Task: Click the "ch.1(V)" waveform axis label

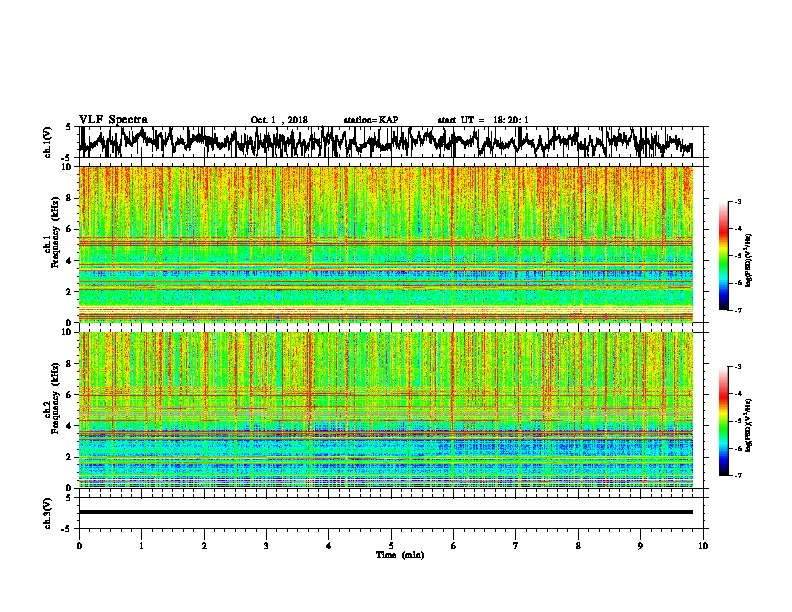Action: click(48, 142)
